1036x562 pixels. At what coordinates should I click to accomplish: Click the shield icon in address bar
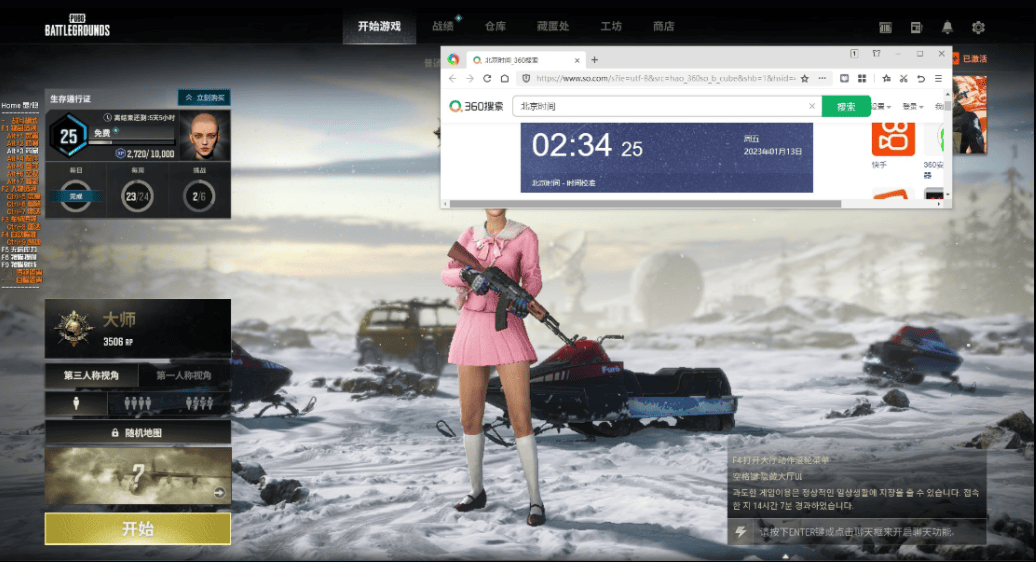pos(526,78)
